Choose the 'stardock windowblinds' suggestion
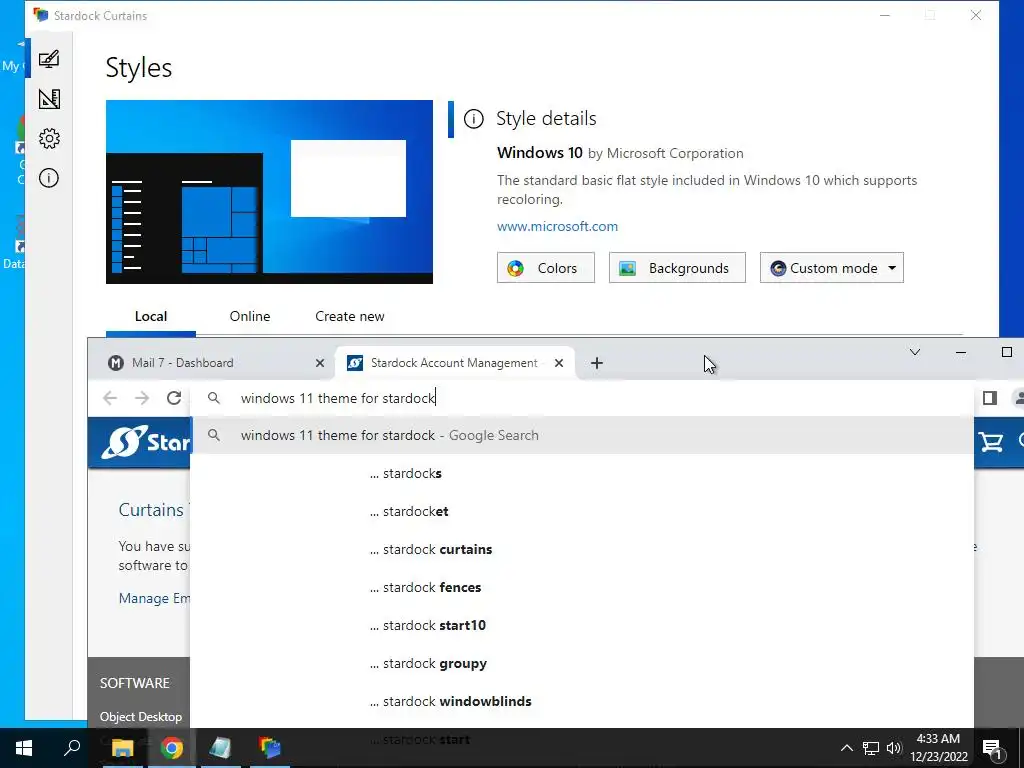1024x768 pixels. point(582,701)
